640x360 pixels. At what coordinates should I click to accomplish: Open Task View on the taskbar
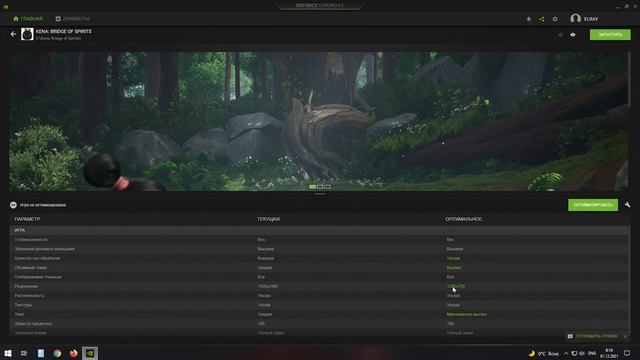[x=24, y=353]
